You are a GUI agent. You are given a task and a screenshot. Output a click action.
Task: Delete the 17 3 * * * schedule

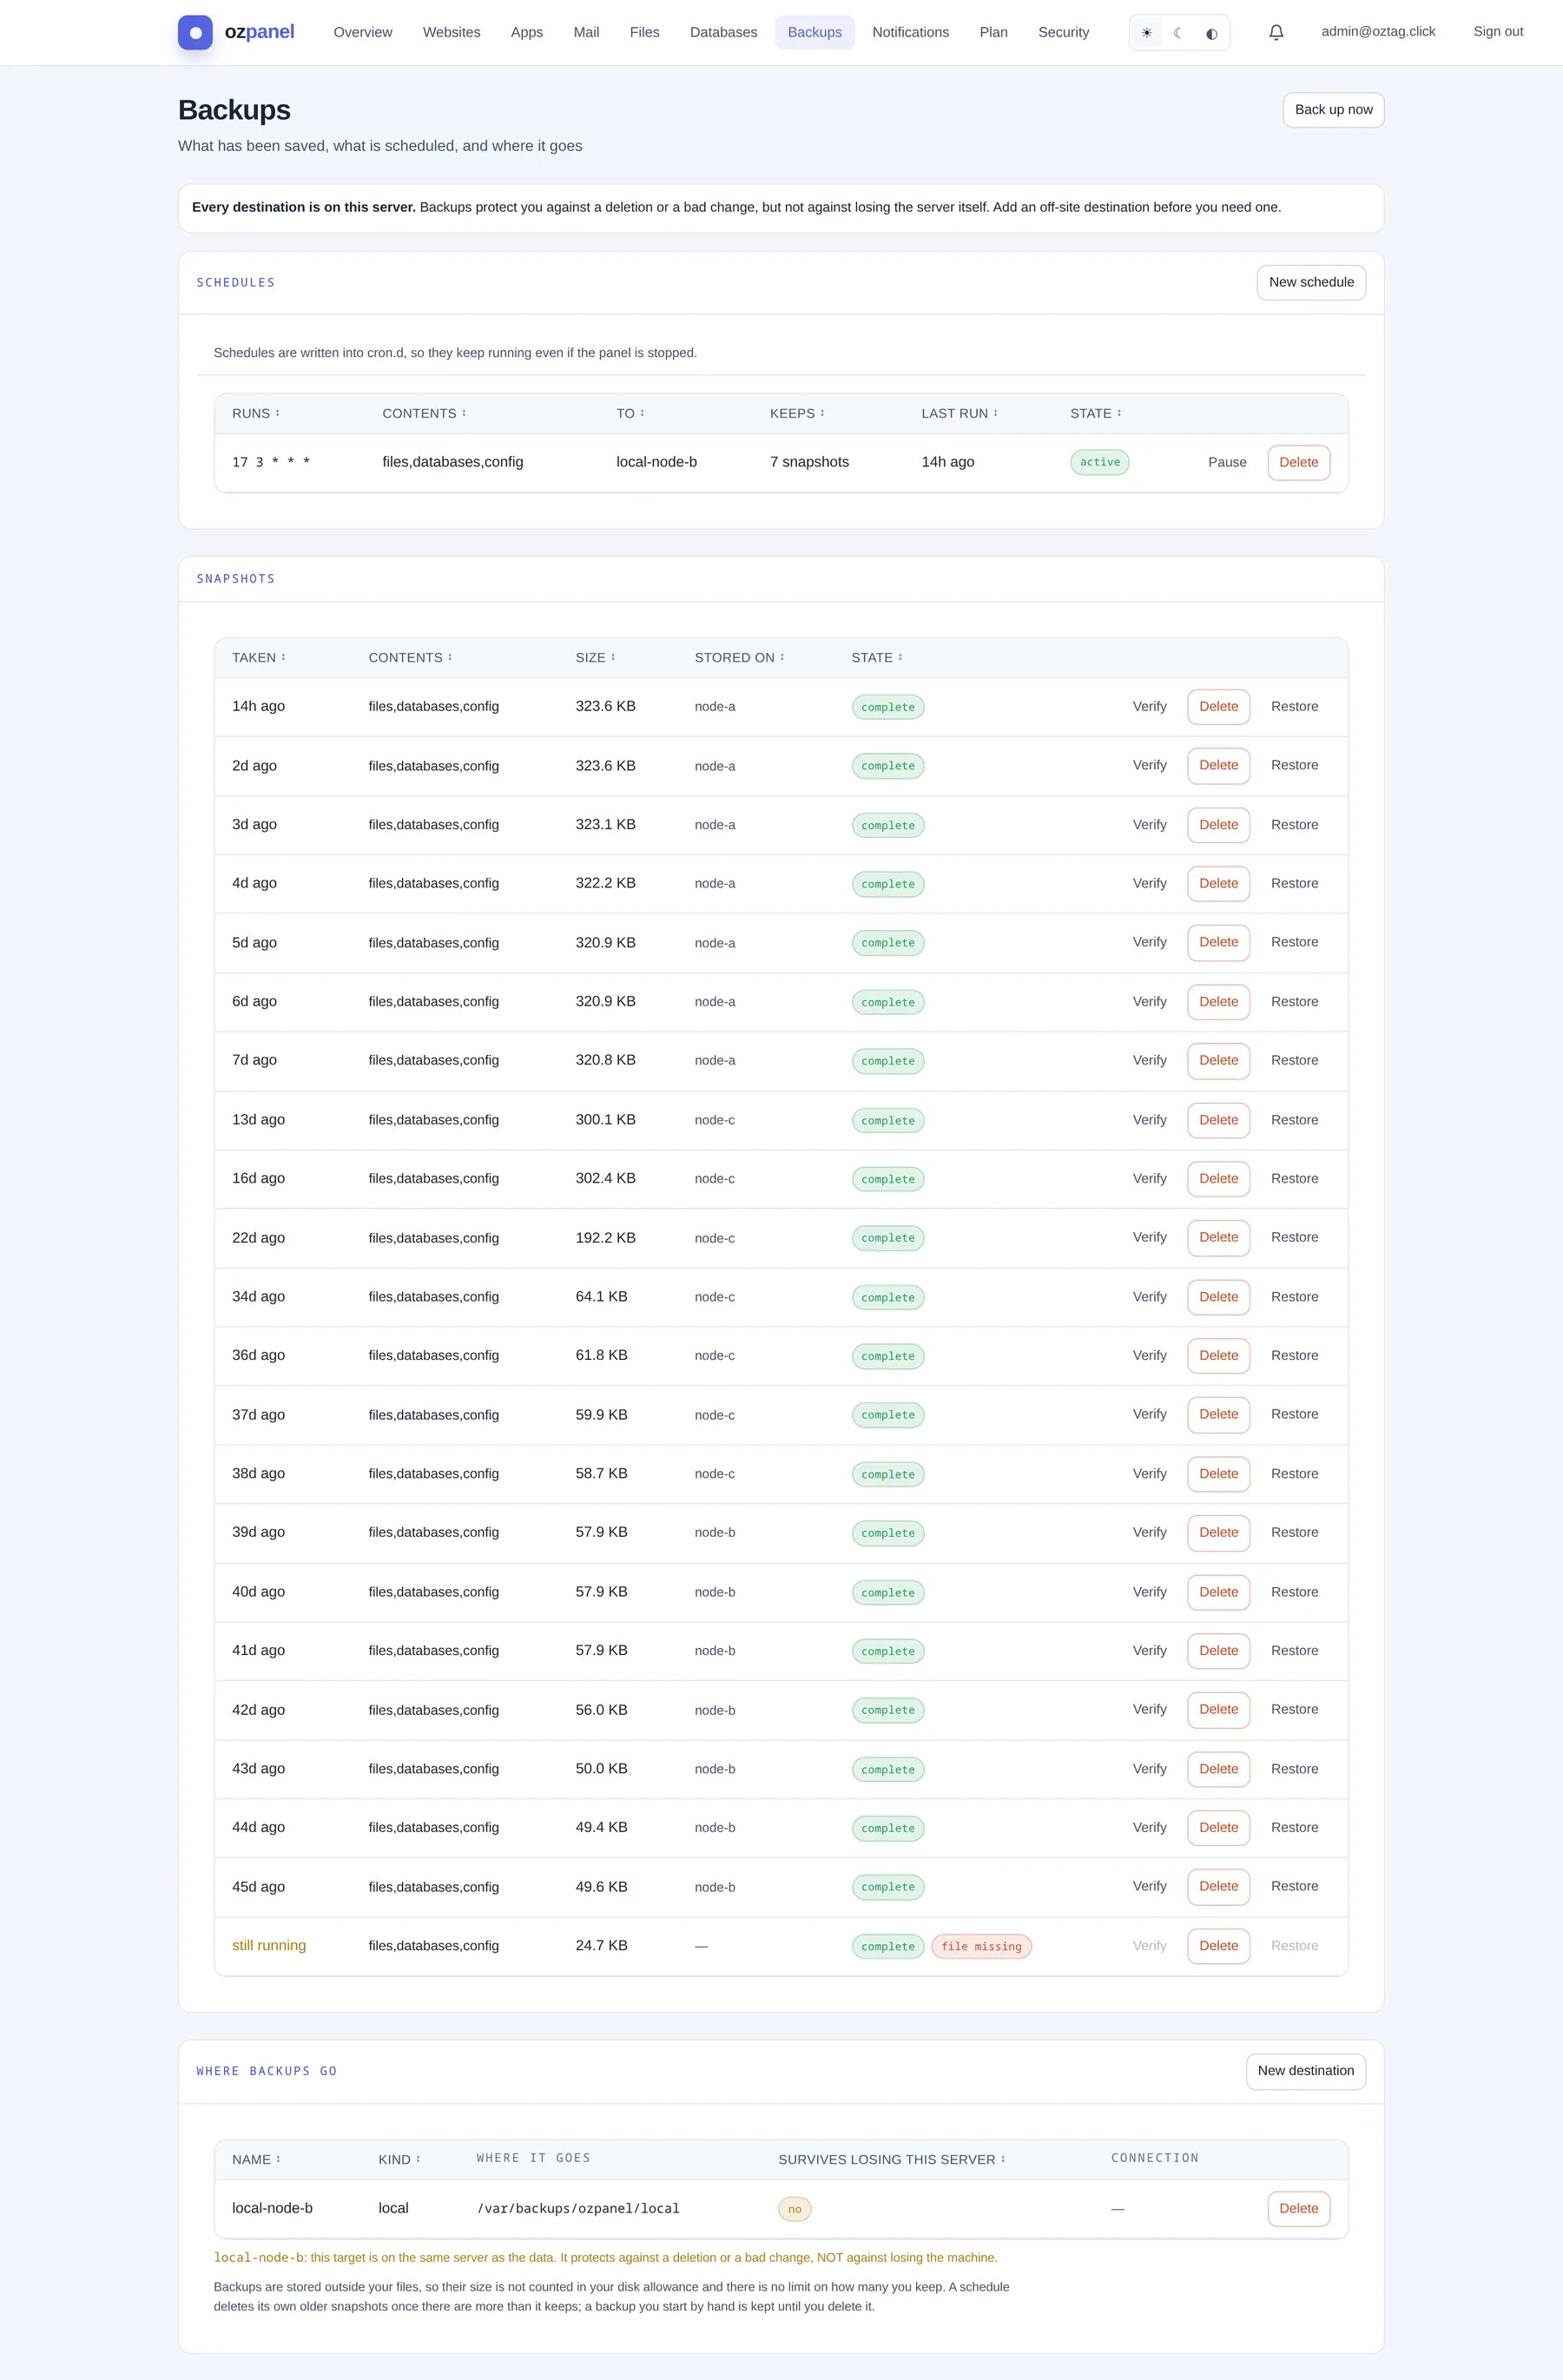click(x=1298, y=462)
